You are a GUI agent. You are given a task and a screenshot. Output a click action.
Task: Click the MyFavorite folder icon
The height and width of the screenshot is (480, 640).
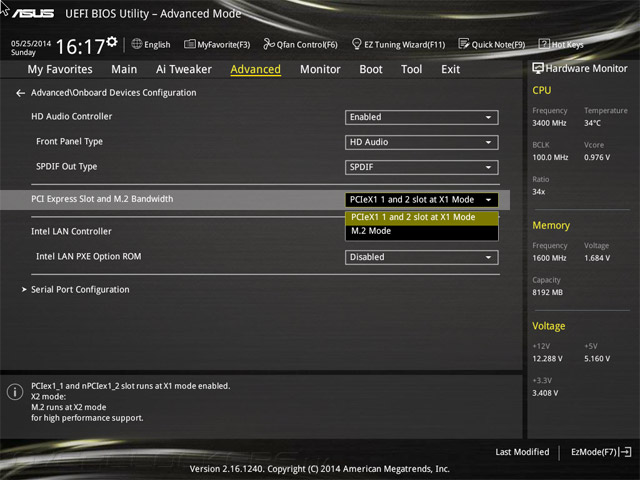point(189,44)
